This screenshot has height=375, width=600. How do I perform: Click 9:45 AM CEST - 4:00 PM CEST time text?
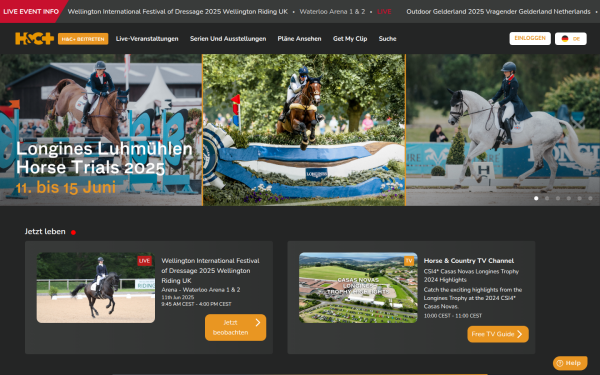pyautogui.click(x=196, y=304)
